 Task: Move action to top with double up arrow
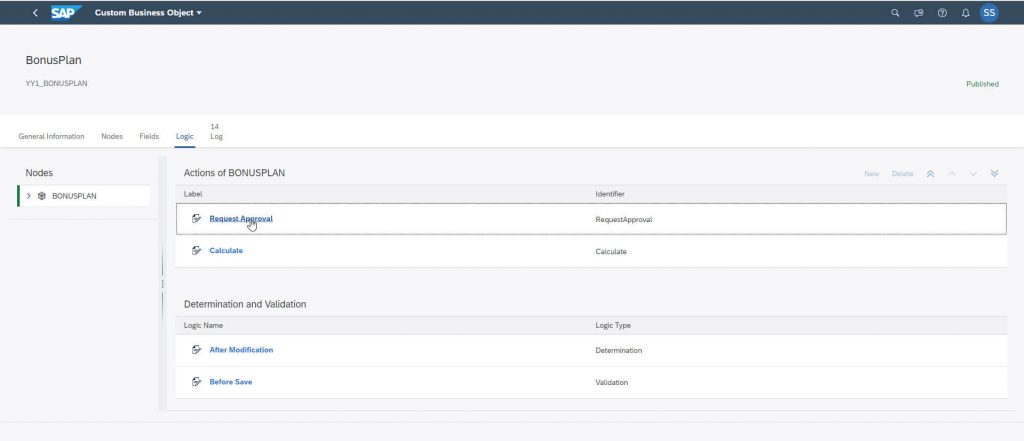(x=931, y=174)
